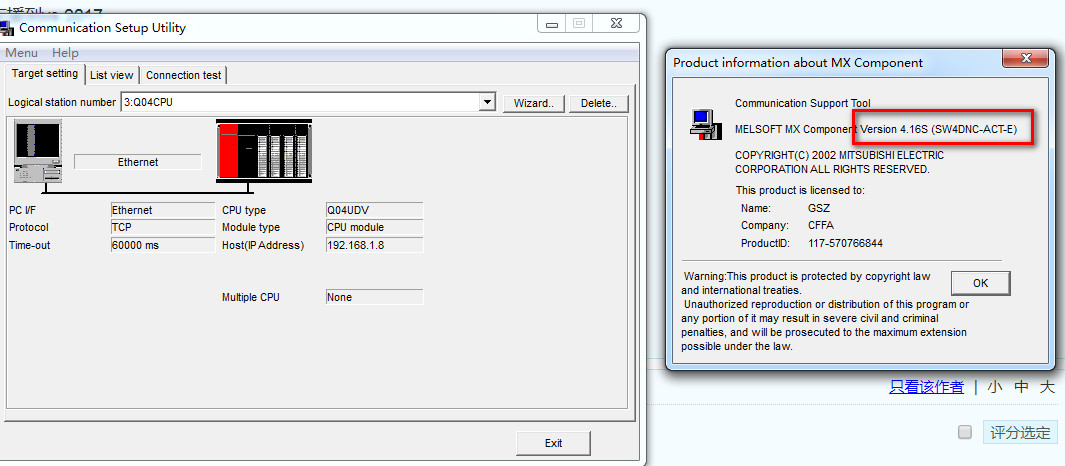
Task: Click the PLC rack module icon
Action: pos(264,151)
